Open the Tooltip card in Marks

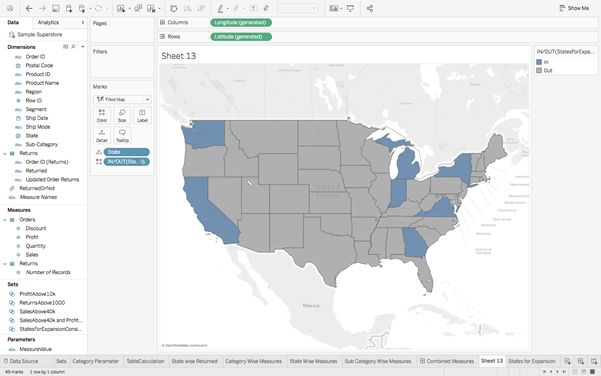[x=122, y=136]
